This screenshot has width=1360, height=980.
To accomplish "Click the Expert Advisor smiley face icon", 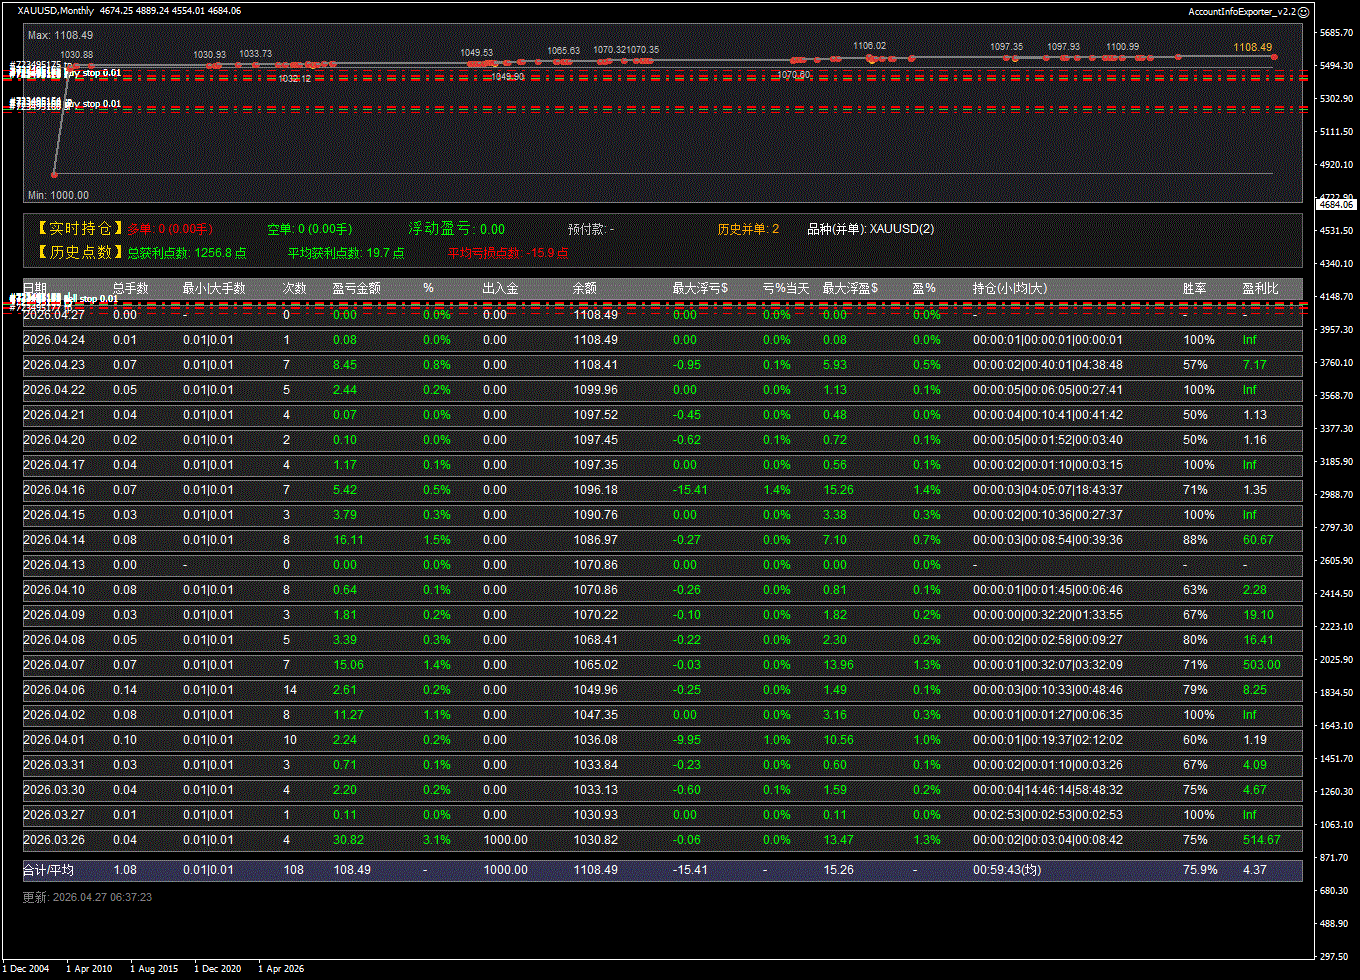I will (x=1303, y=12).
